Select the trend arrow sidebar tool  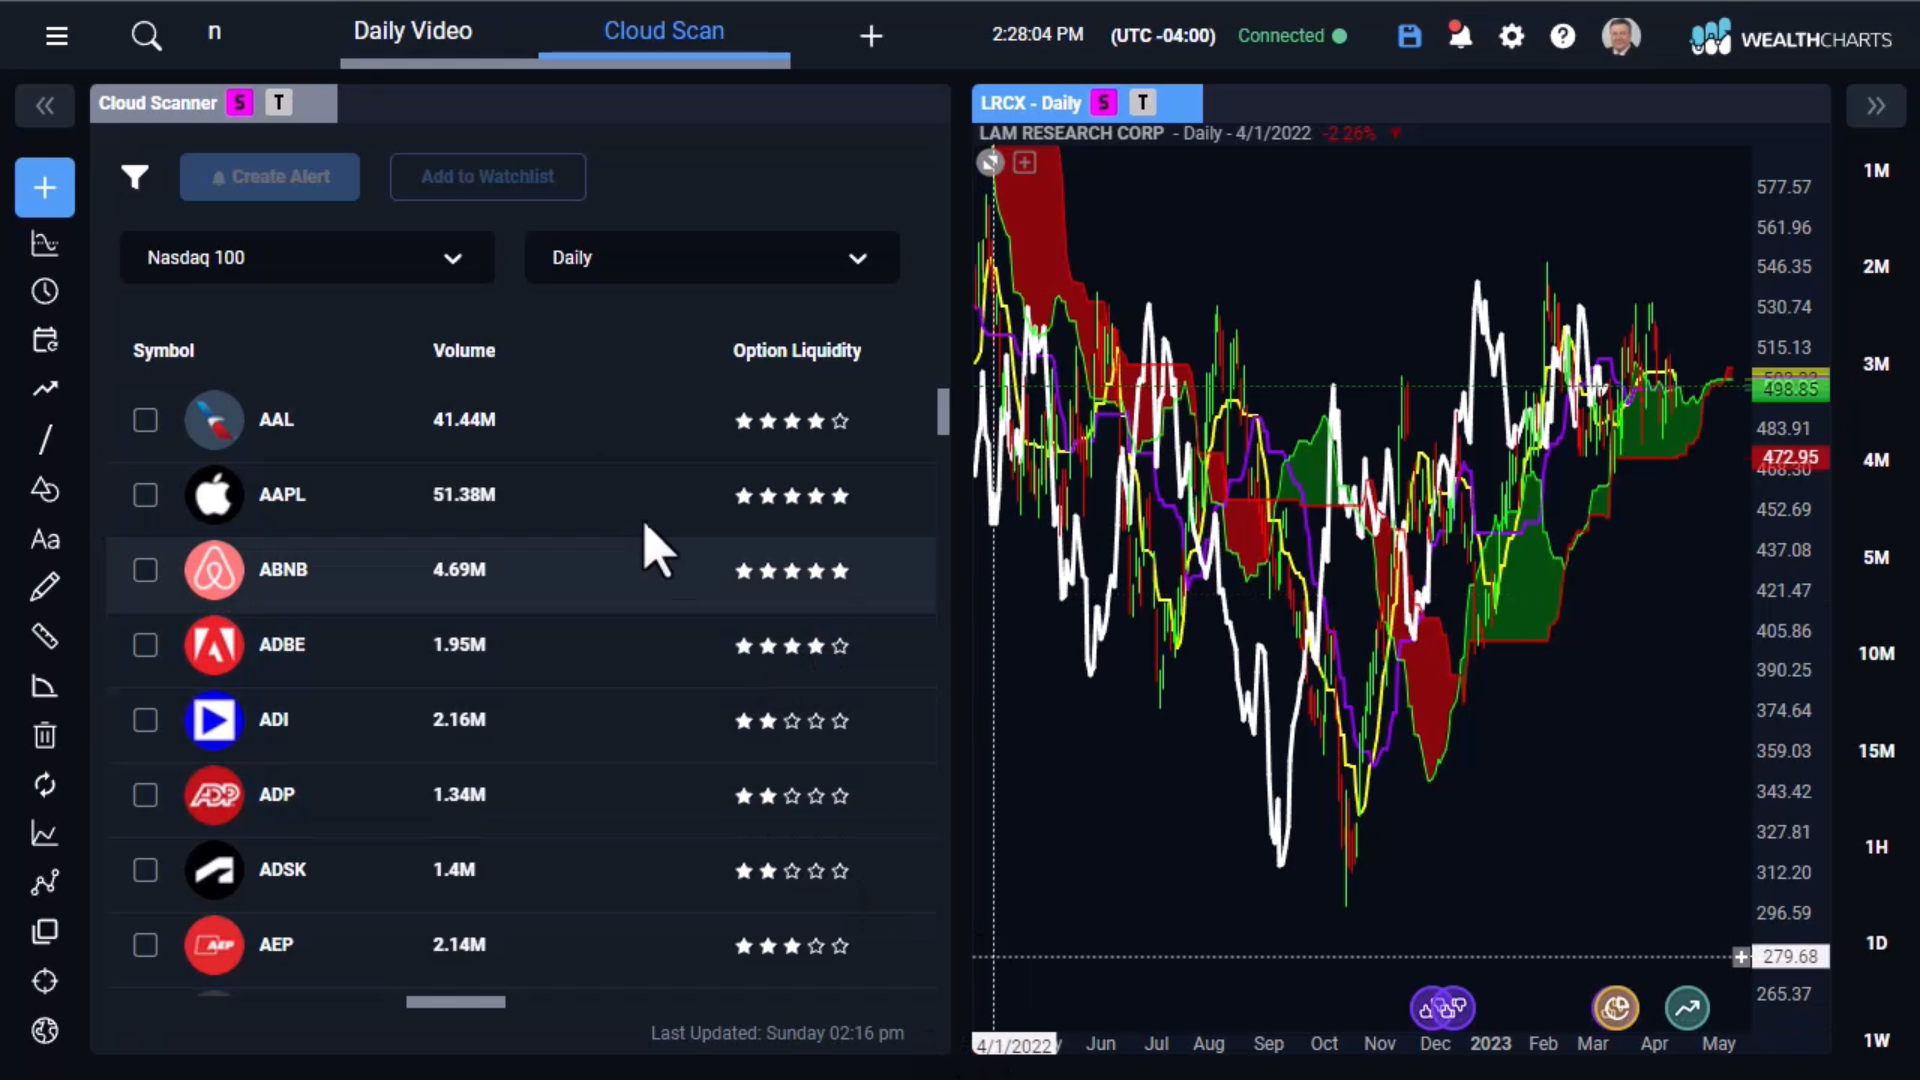[45, 389]
